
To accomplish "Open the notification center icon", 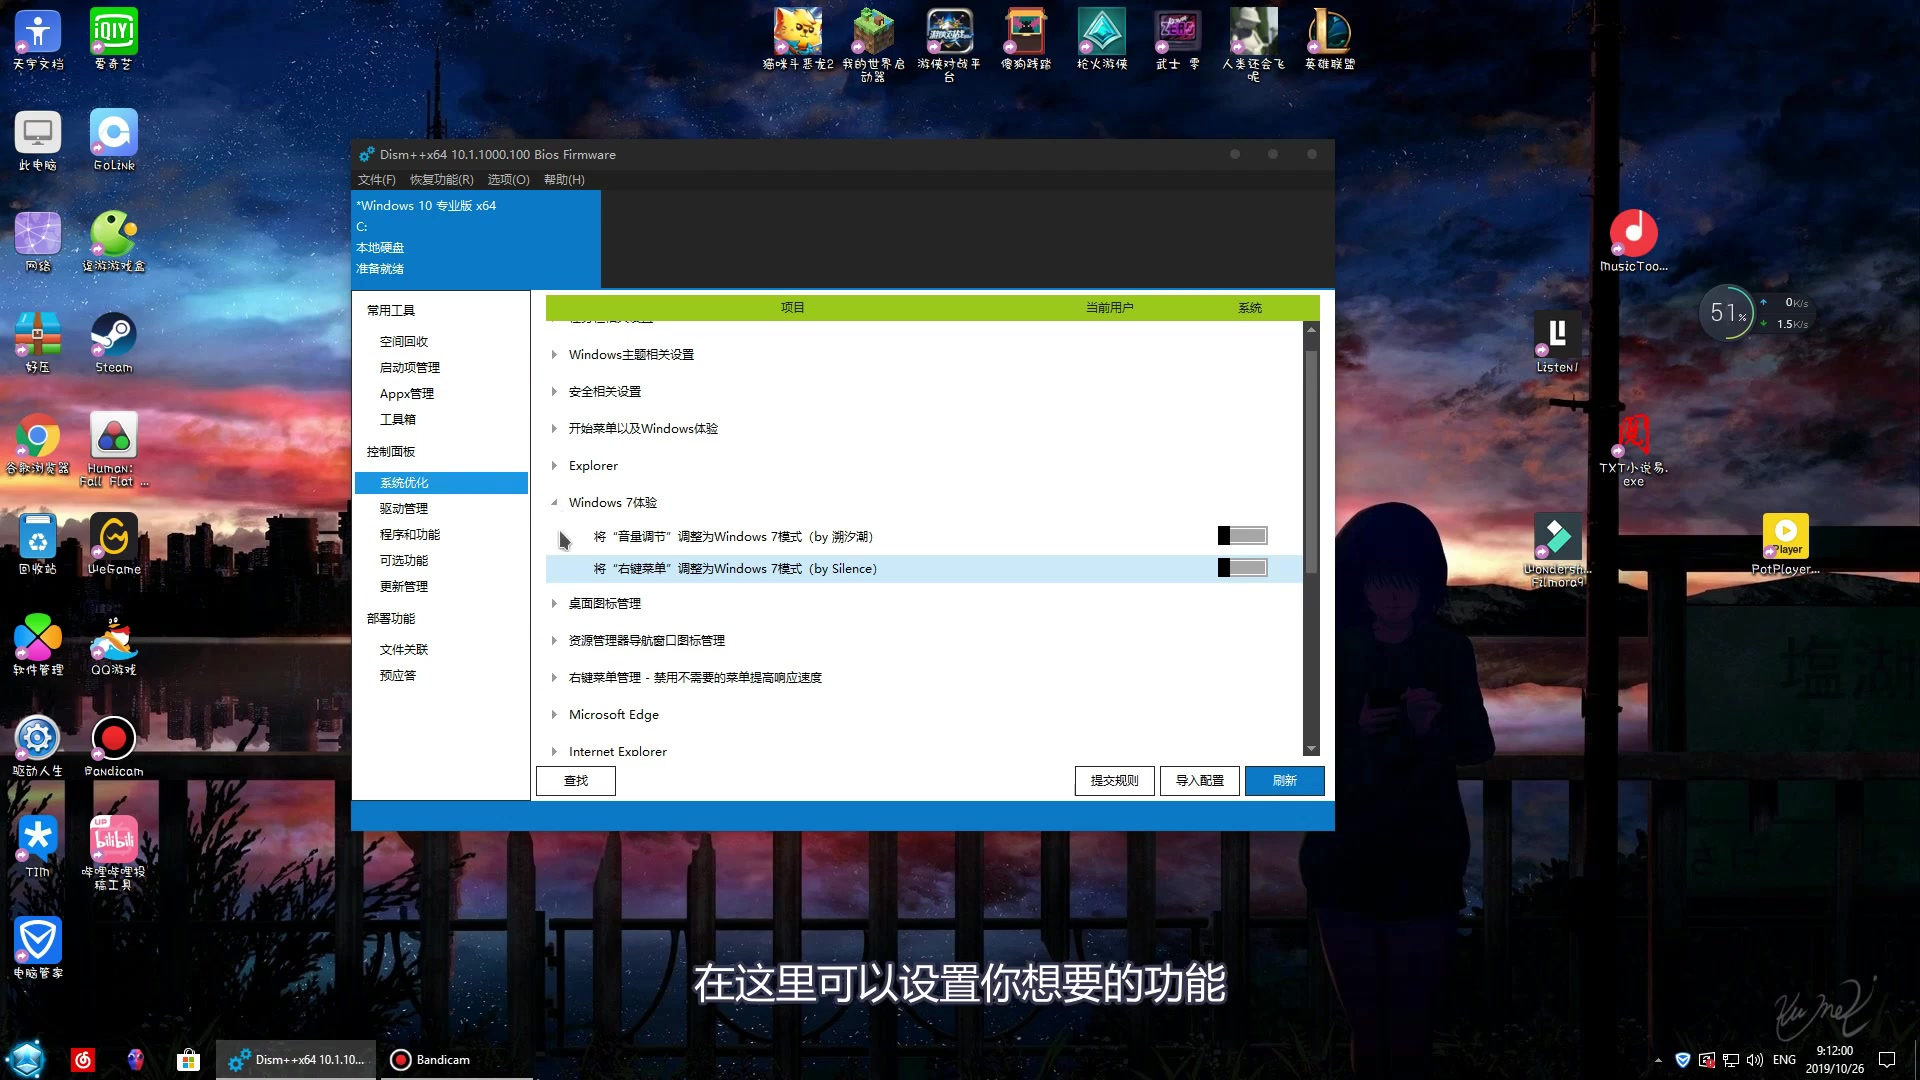I will click(x=1887, y=1060).
